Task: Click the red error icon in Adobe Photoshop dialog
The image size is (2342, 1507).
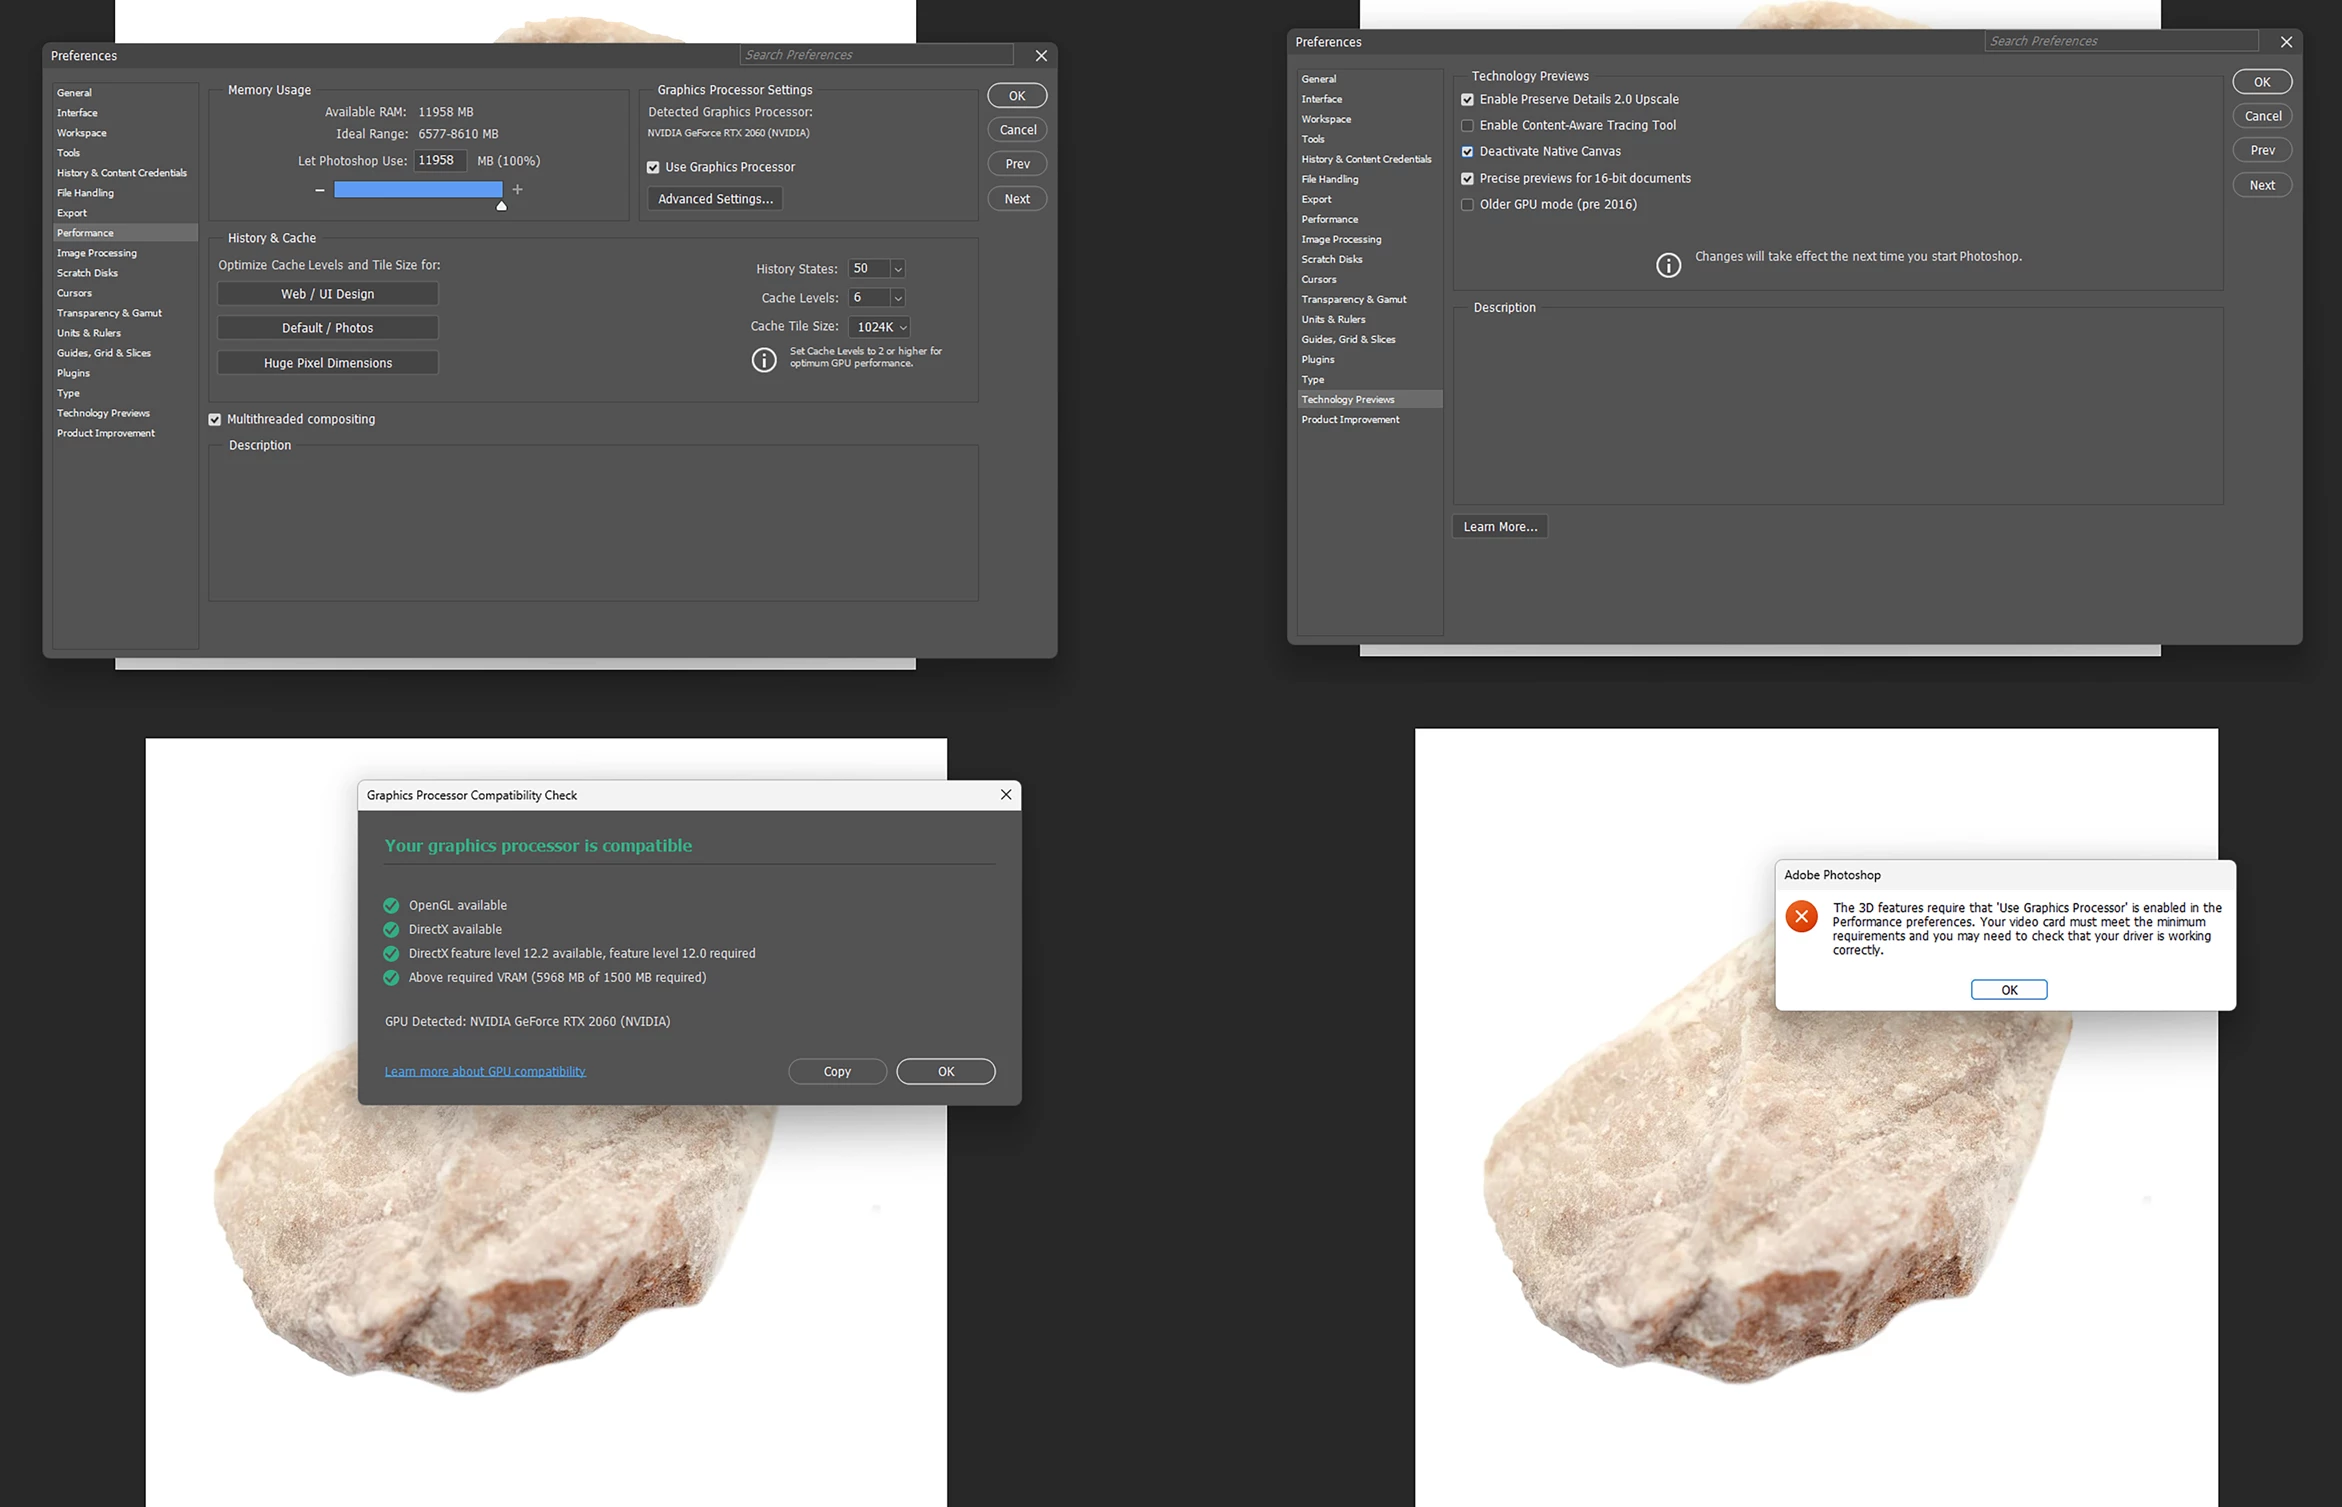Action: (1801, 916)
